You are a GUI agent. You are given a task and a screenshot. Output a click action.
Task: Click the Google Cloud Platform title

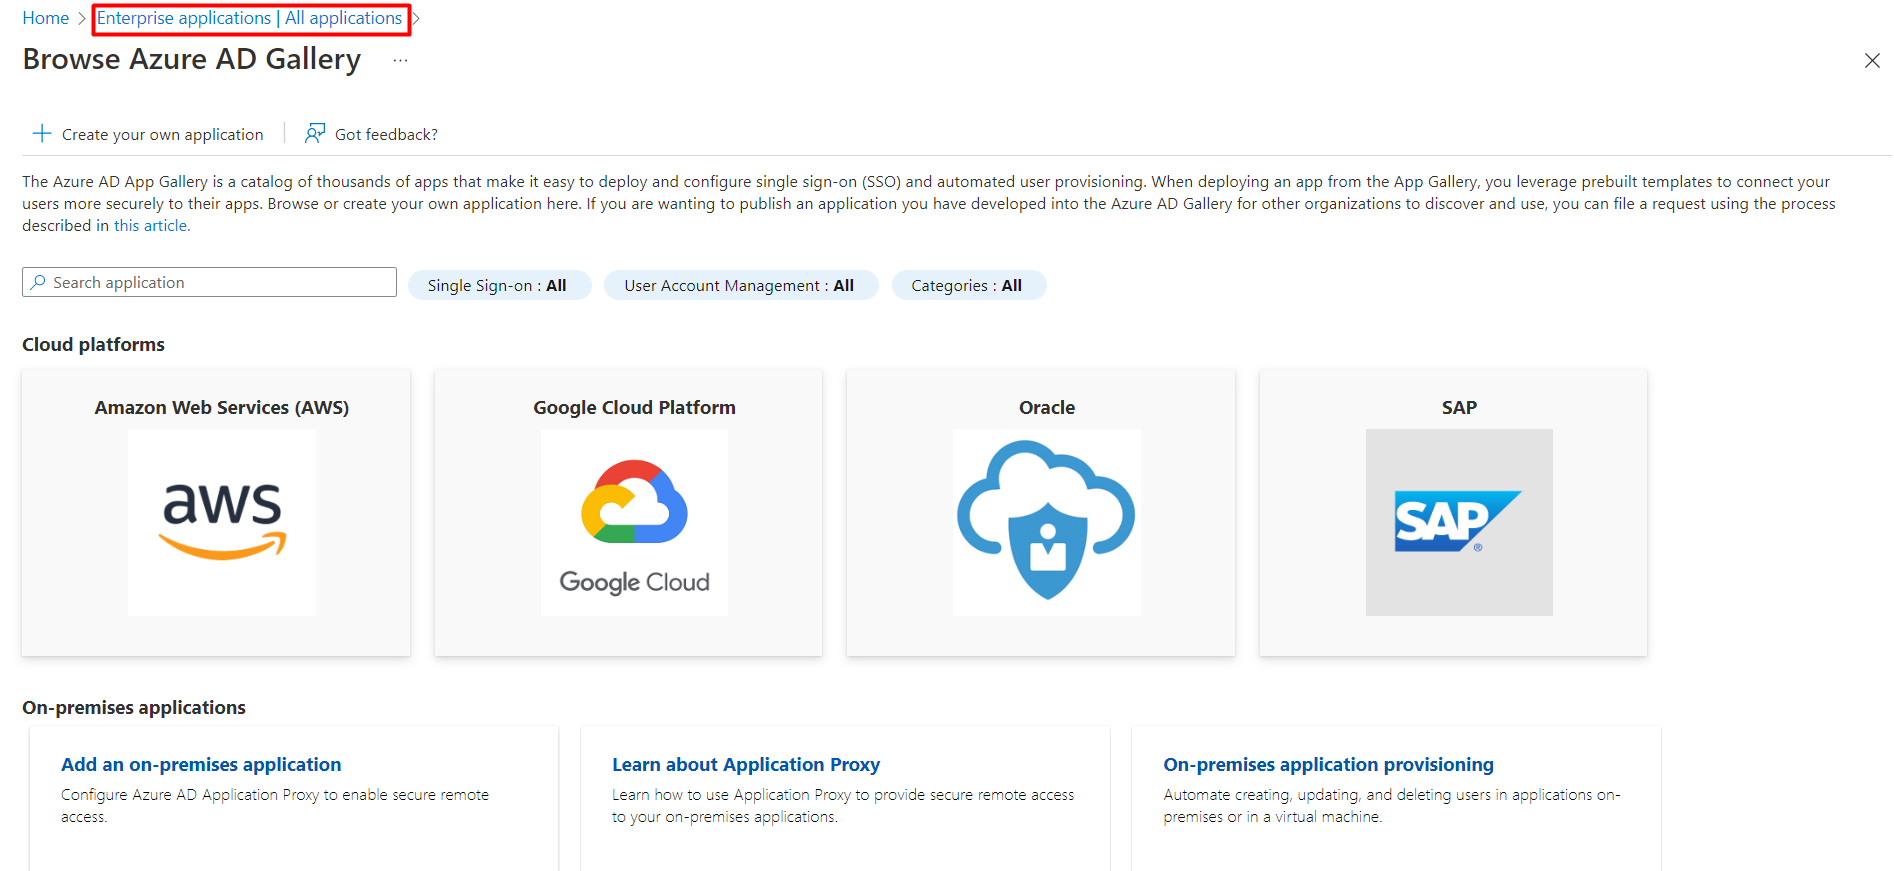tap(634, 407)
